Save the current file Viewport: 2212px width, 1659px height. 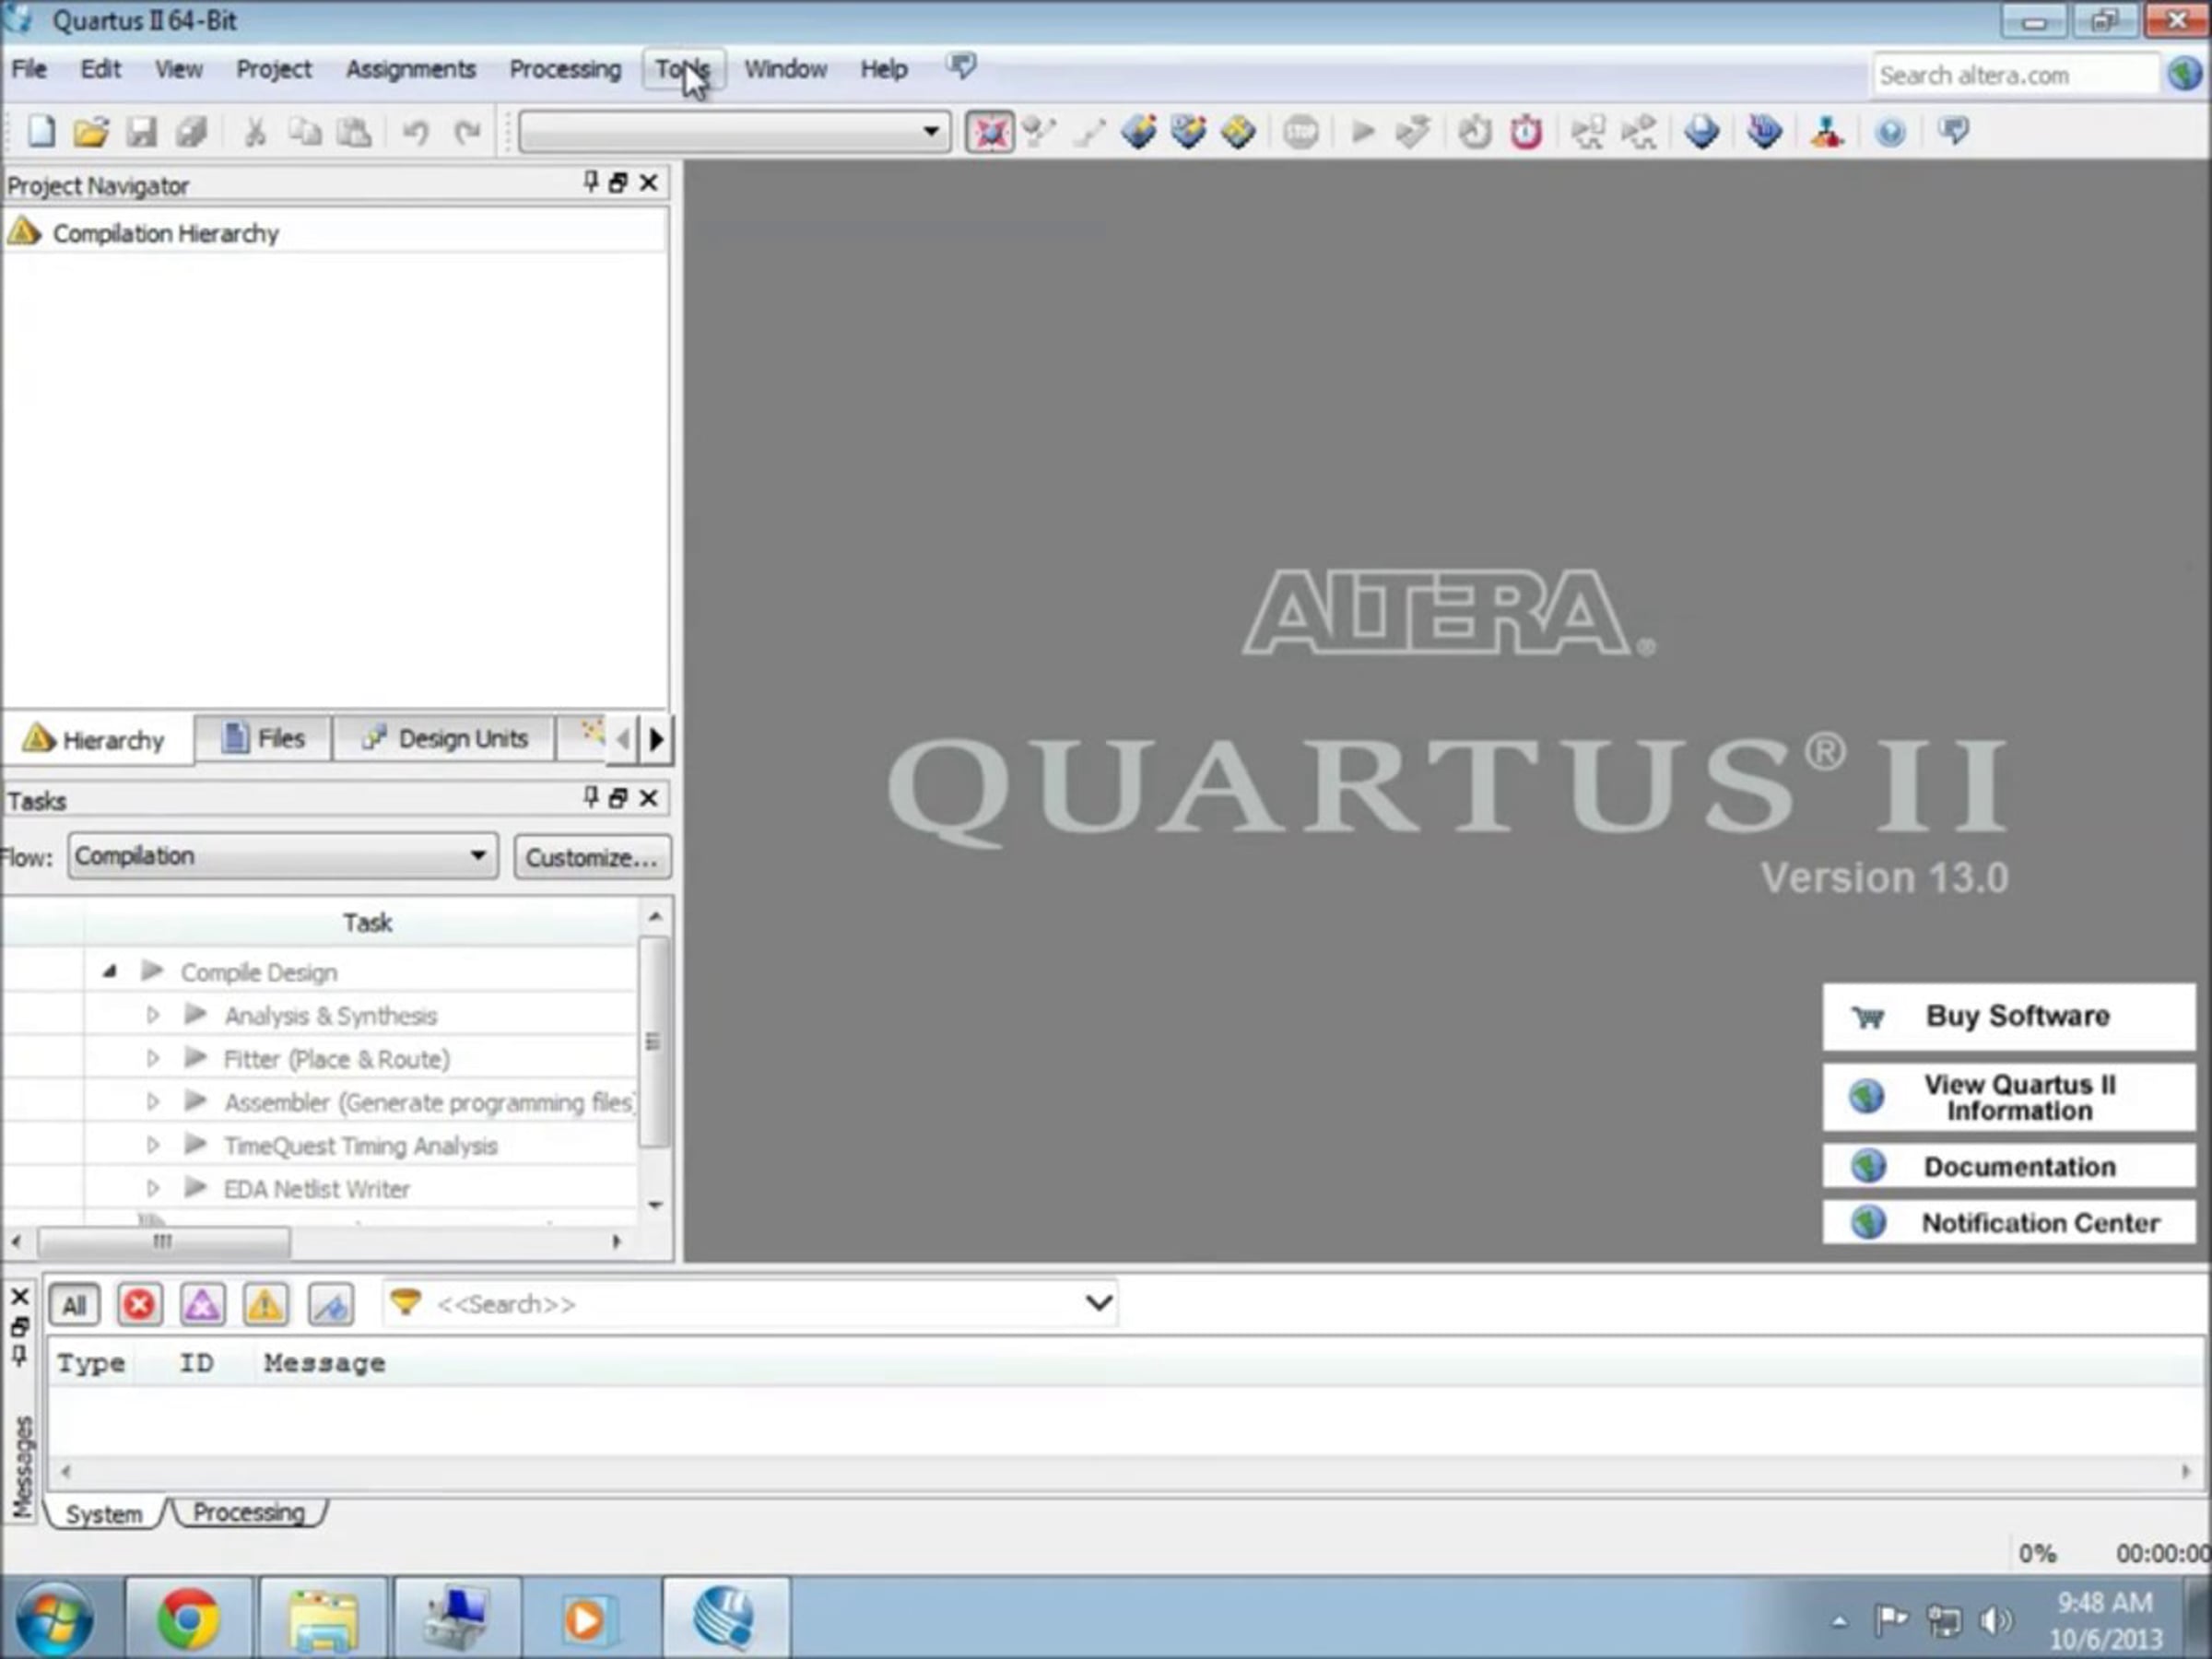141,131
